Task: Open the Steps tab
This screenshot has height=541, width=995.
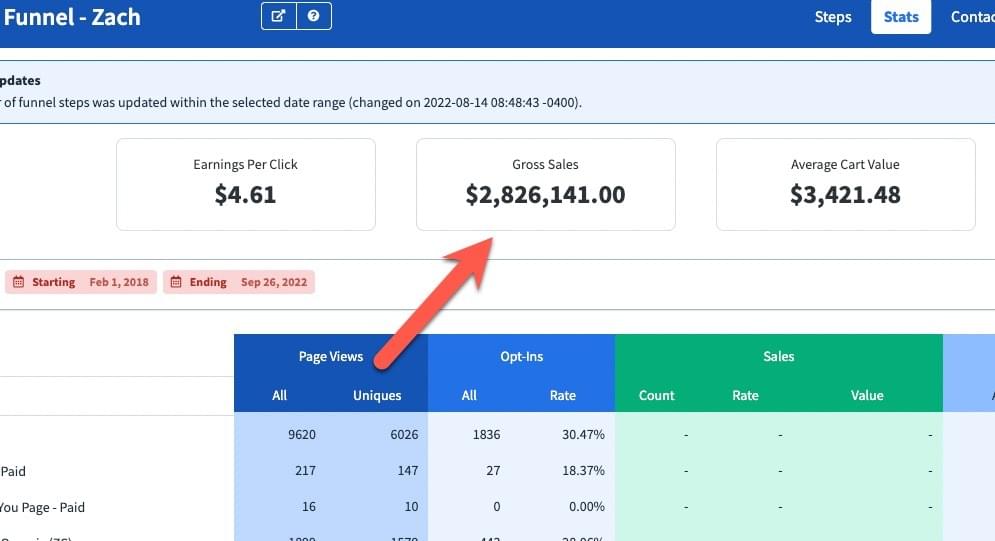Action: point(833,17)
